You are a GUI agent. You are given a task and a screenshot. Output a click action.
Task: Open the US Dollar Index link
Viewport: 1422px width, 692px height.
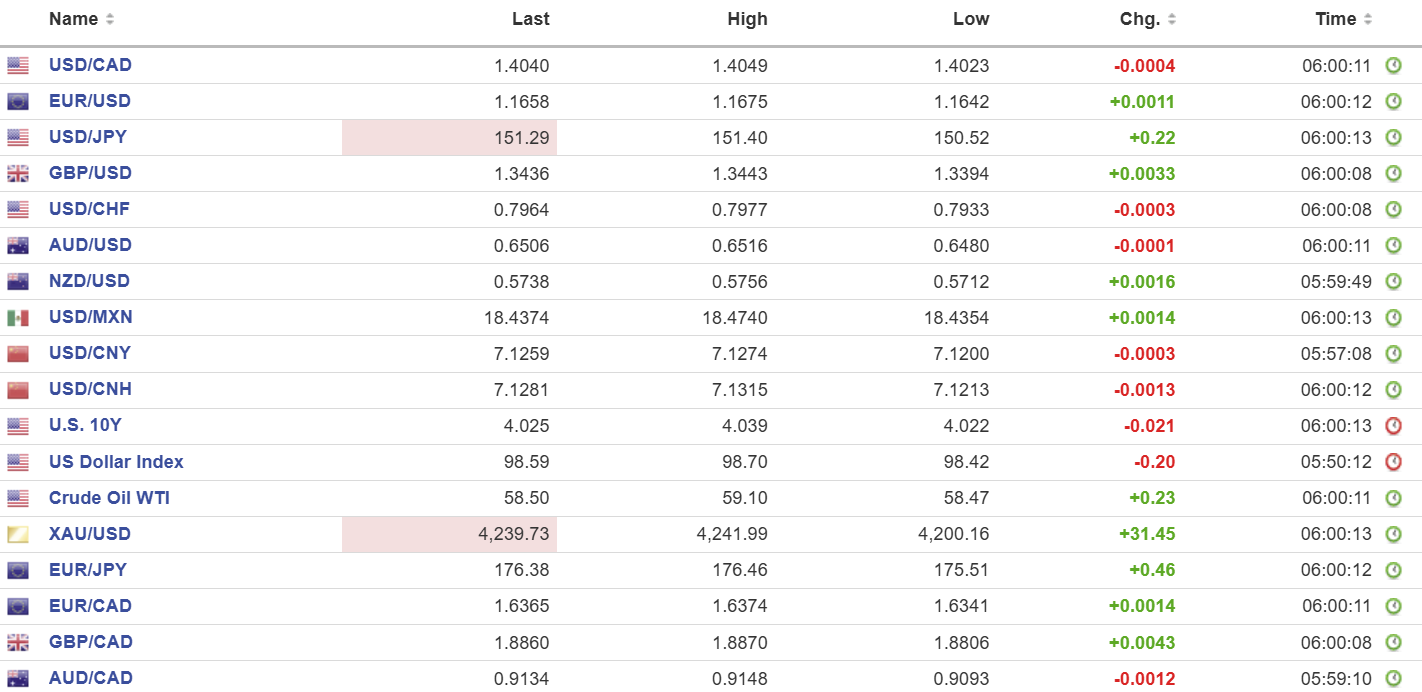(116, 461)
